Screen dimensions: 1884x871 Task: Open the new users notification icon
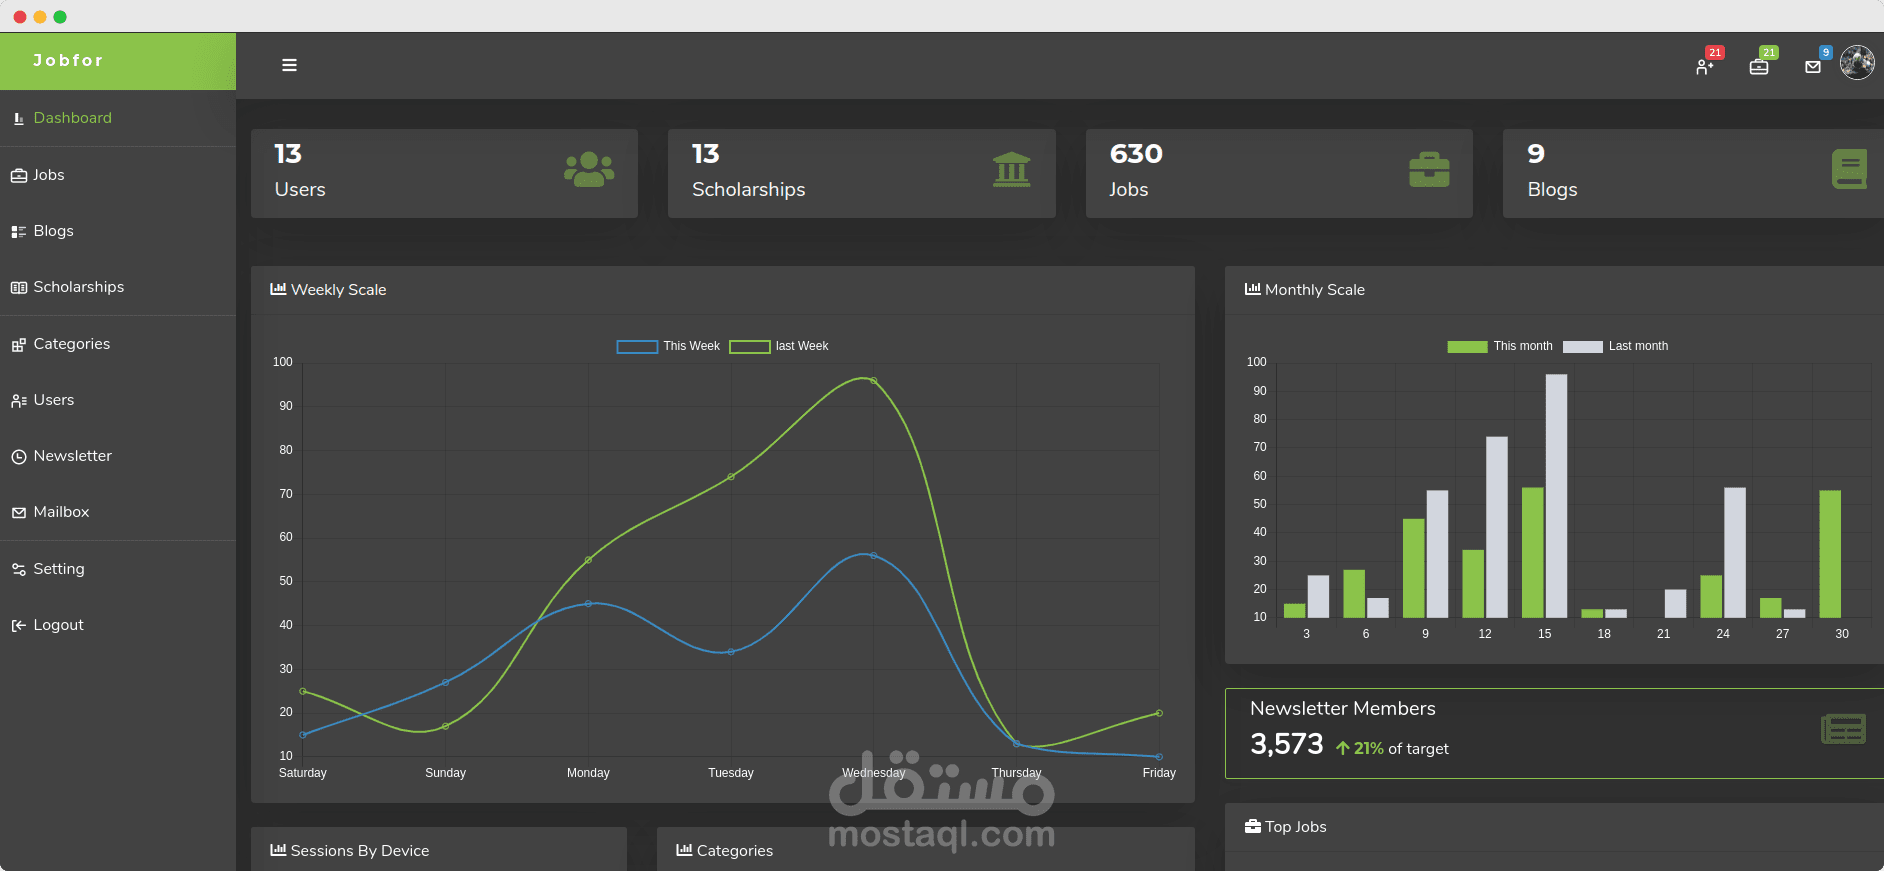point(1705,67)
